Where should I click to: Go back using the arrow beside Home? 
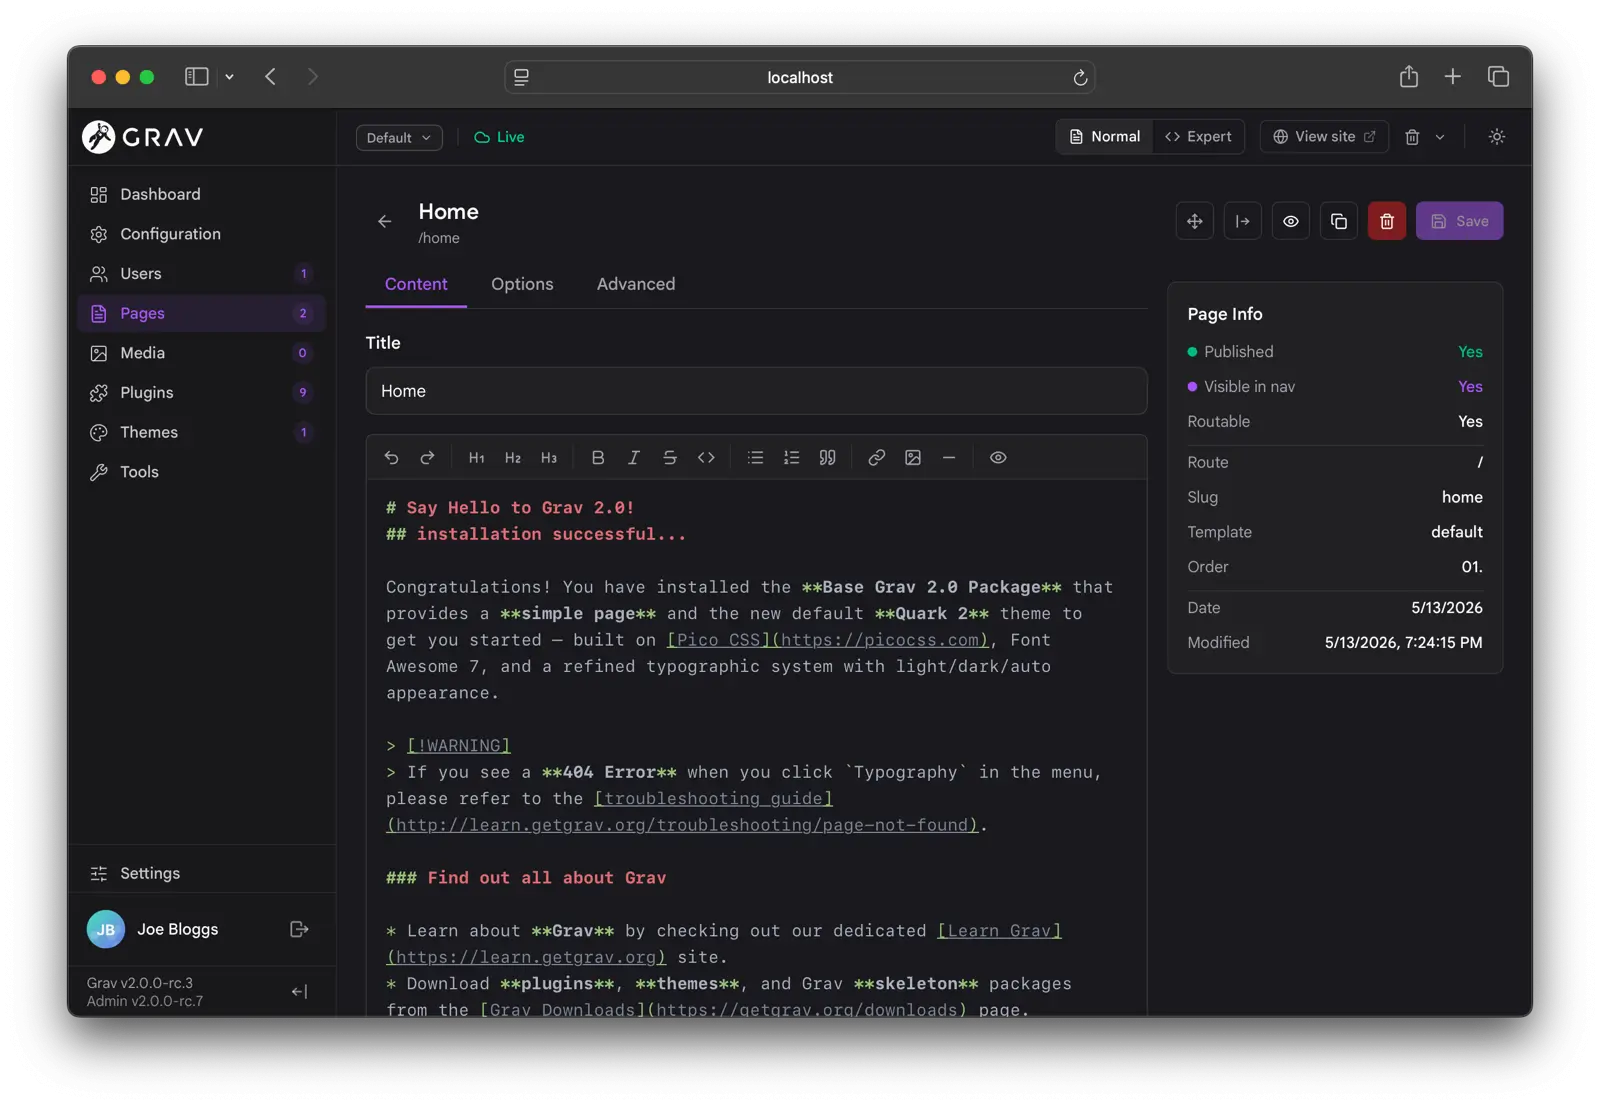tap(384, 221)
